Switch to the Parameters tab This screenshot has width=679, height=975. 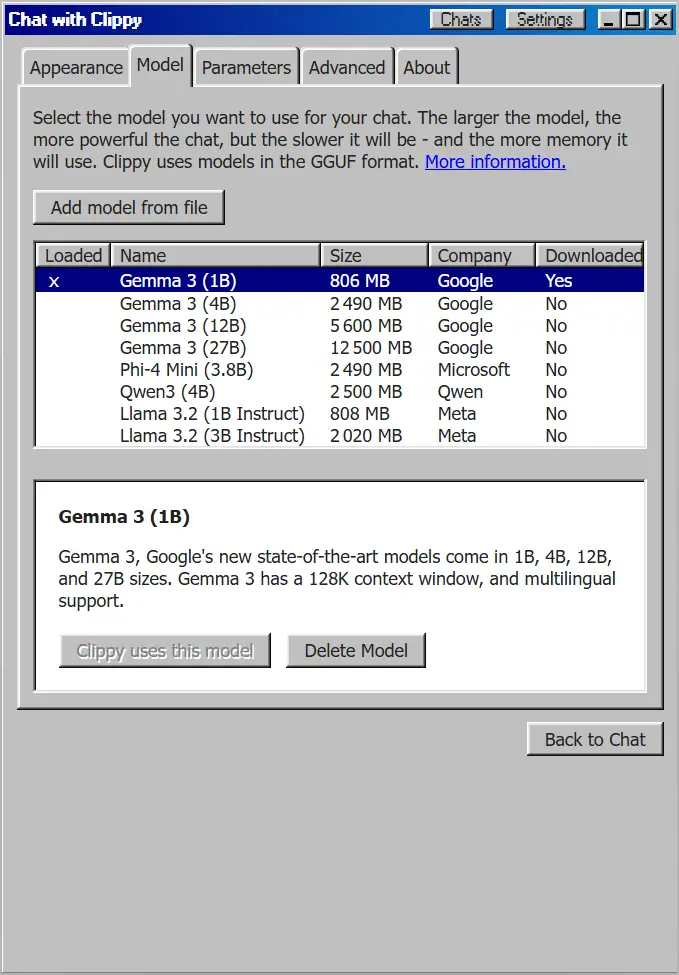coord(246,67)
